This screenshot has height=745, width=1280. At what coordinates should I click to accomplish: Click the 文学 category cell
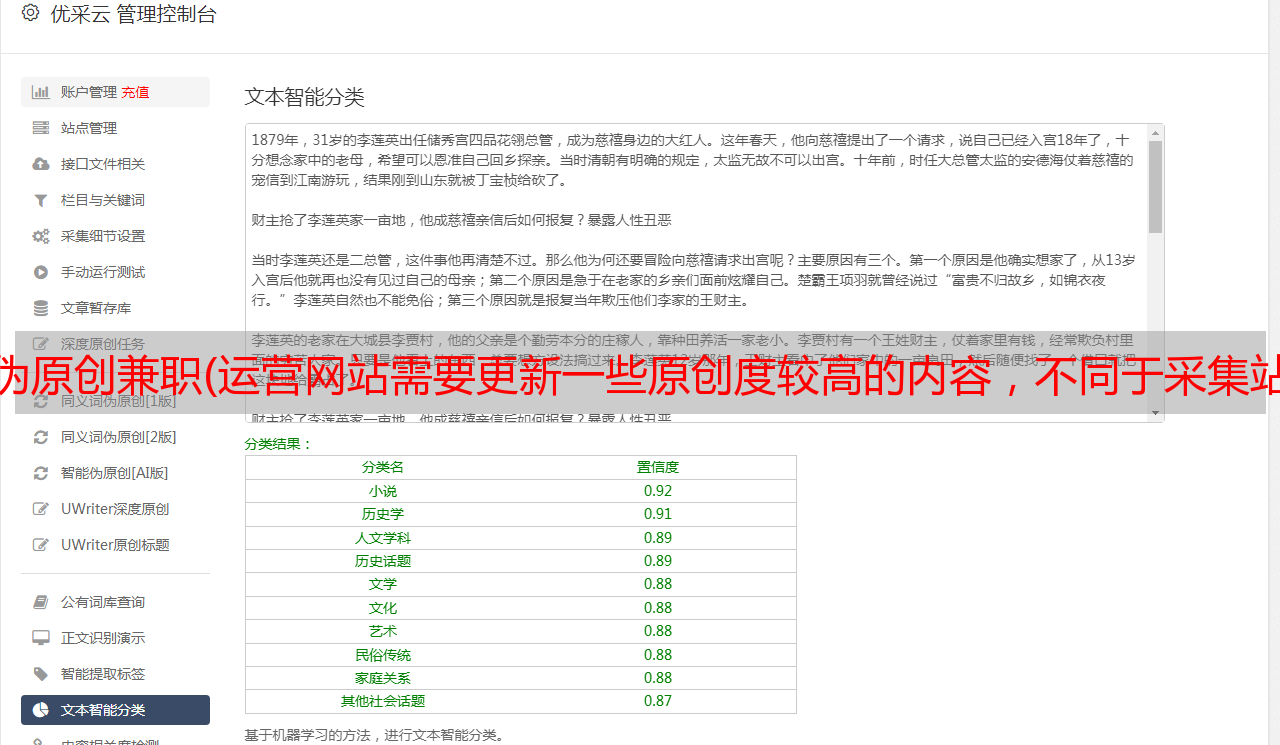pos(383,584)
